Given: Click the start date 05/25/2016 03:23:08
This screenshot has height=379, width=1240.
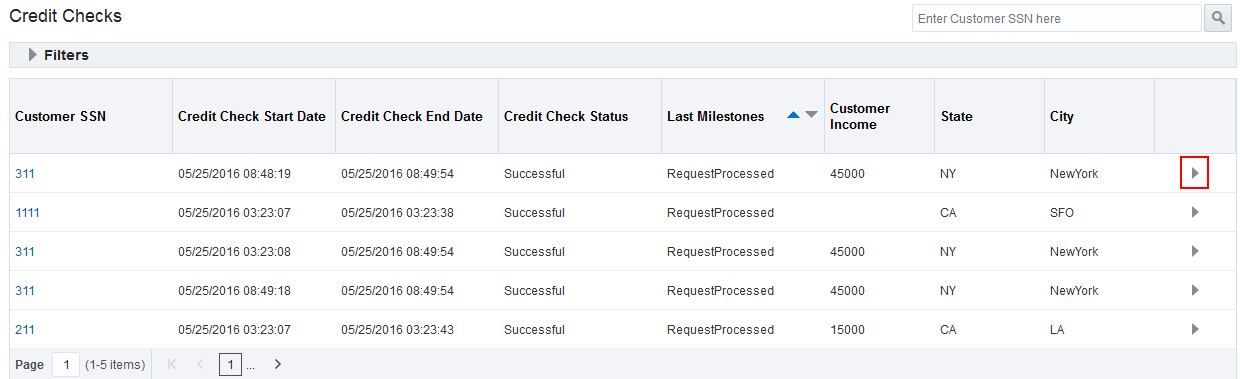Looking at the screenshot, I should coord(234,252).
